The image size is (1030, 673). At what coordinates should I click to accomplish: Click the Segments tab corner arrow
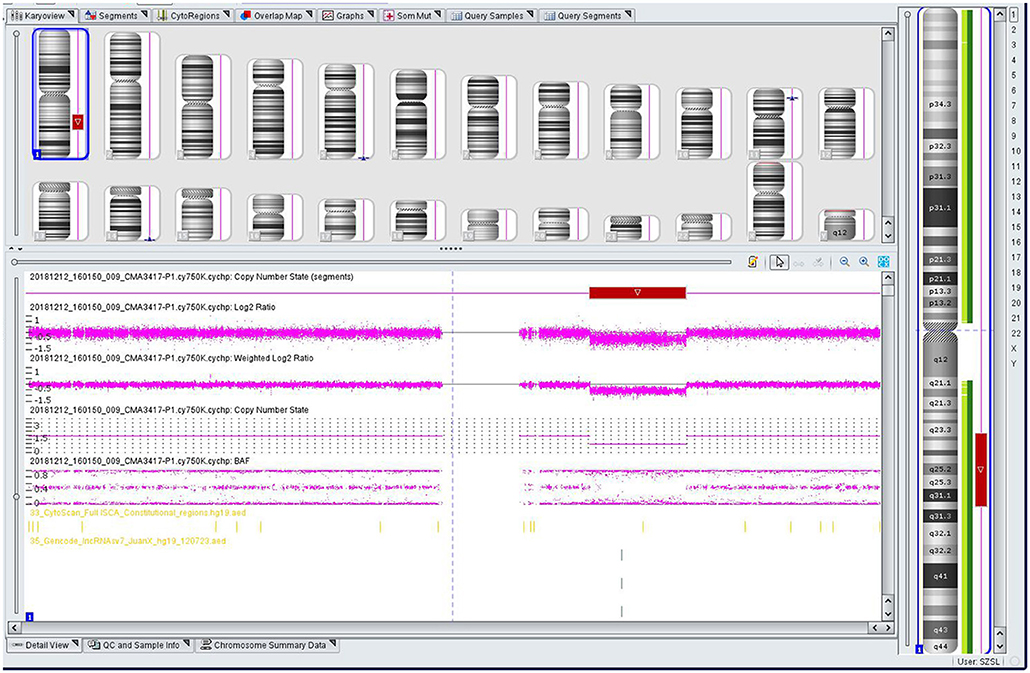click(x=144, y=14)
